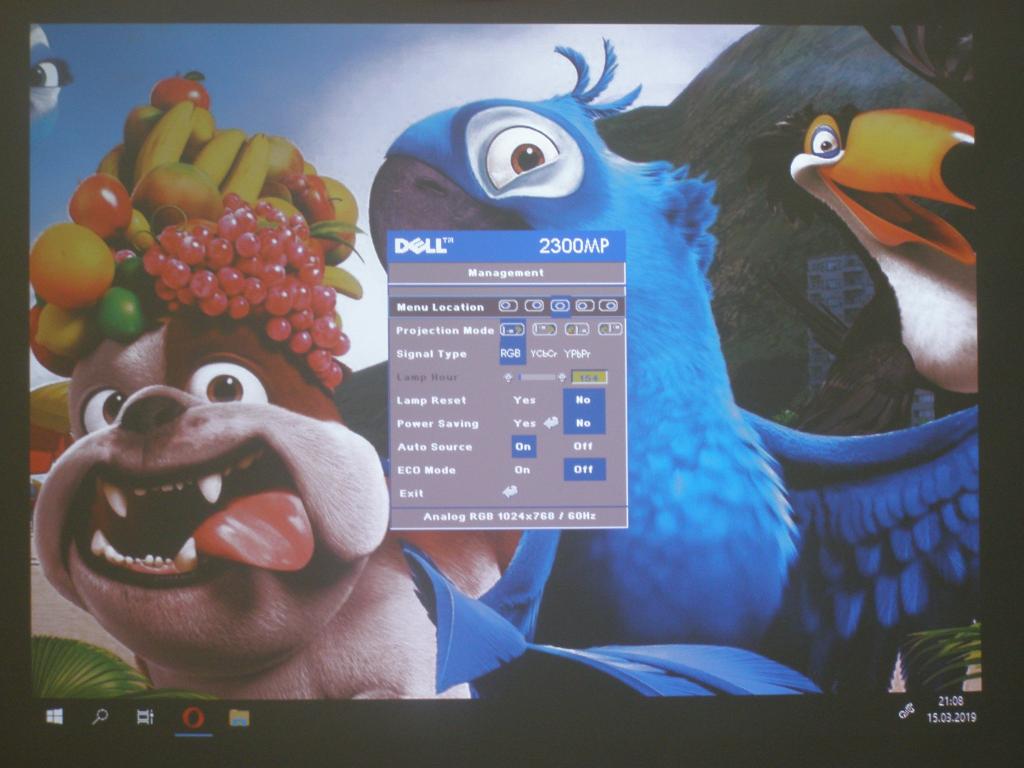Click the 2300MP model name text
Viewport: 1024px width, 768px height.
click(574, 246)
